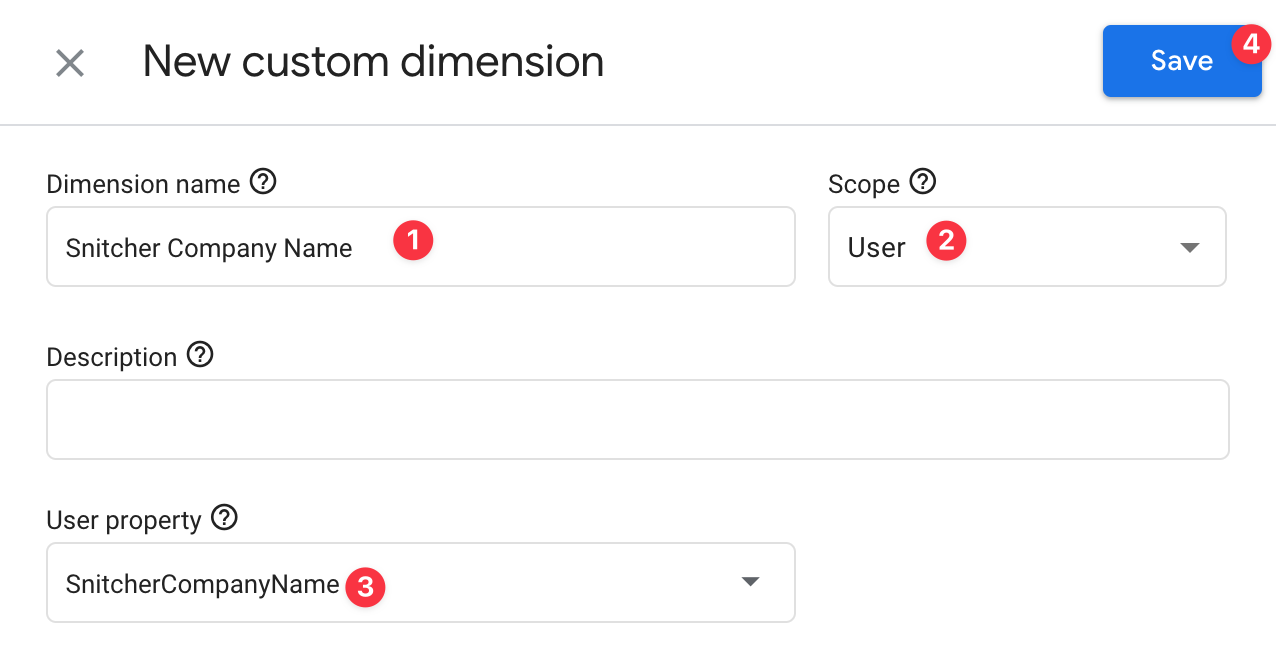This screenshot has height=670, width=1276.
Task: Click the Description help icon
Action: 200,355
